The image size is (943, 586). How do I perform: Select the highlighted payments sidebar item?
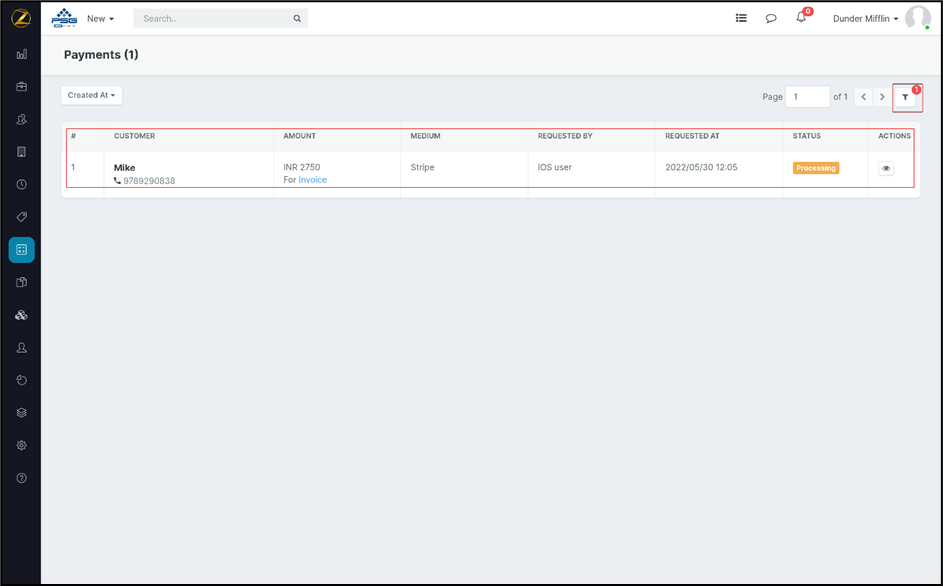[x=21, y=250]
